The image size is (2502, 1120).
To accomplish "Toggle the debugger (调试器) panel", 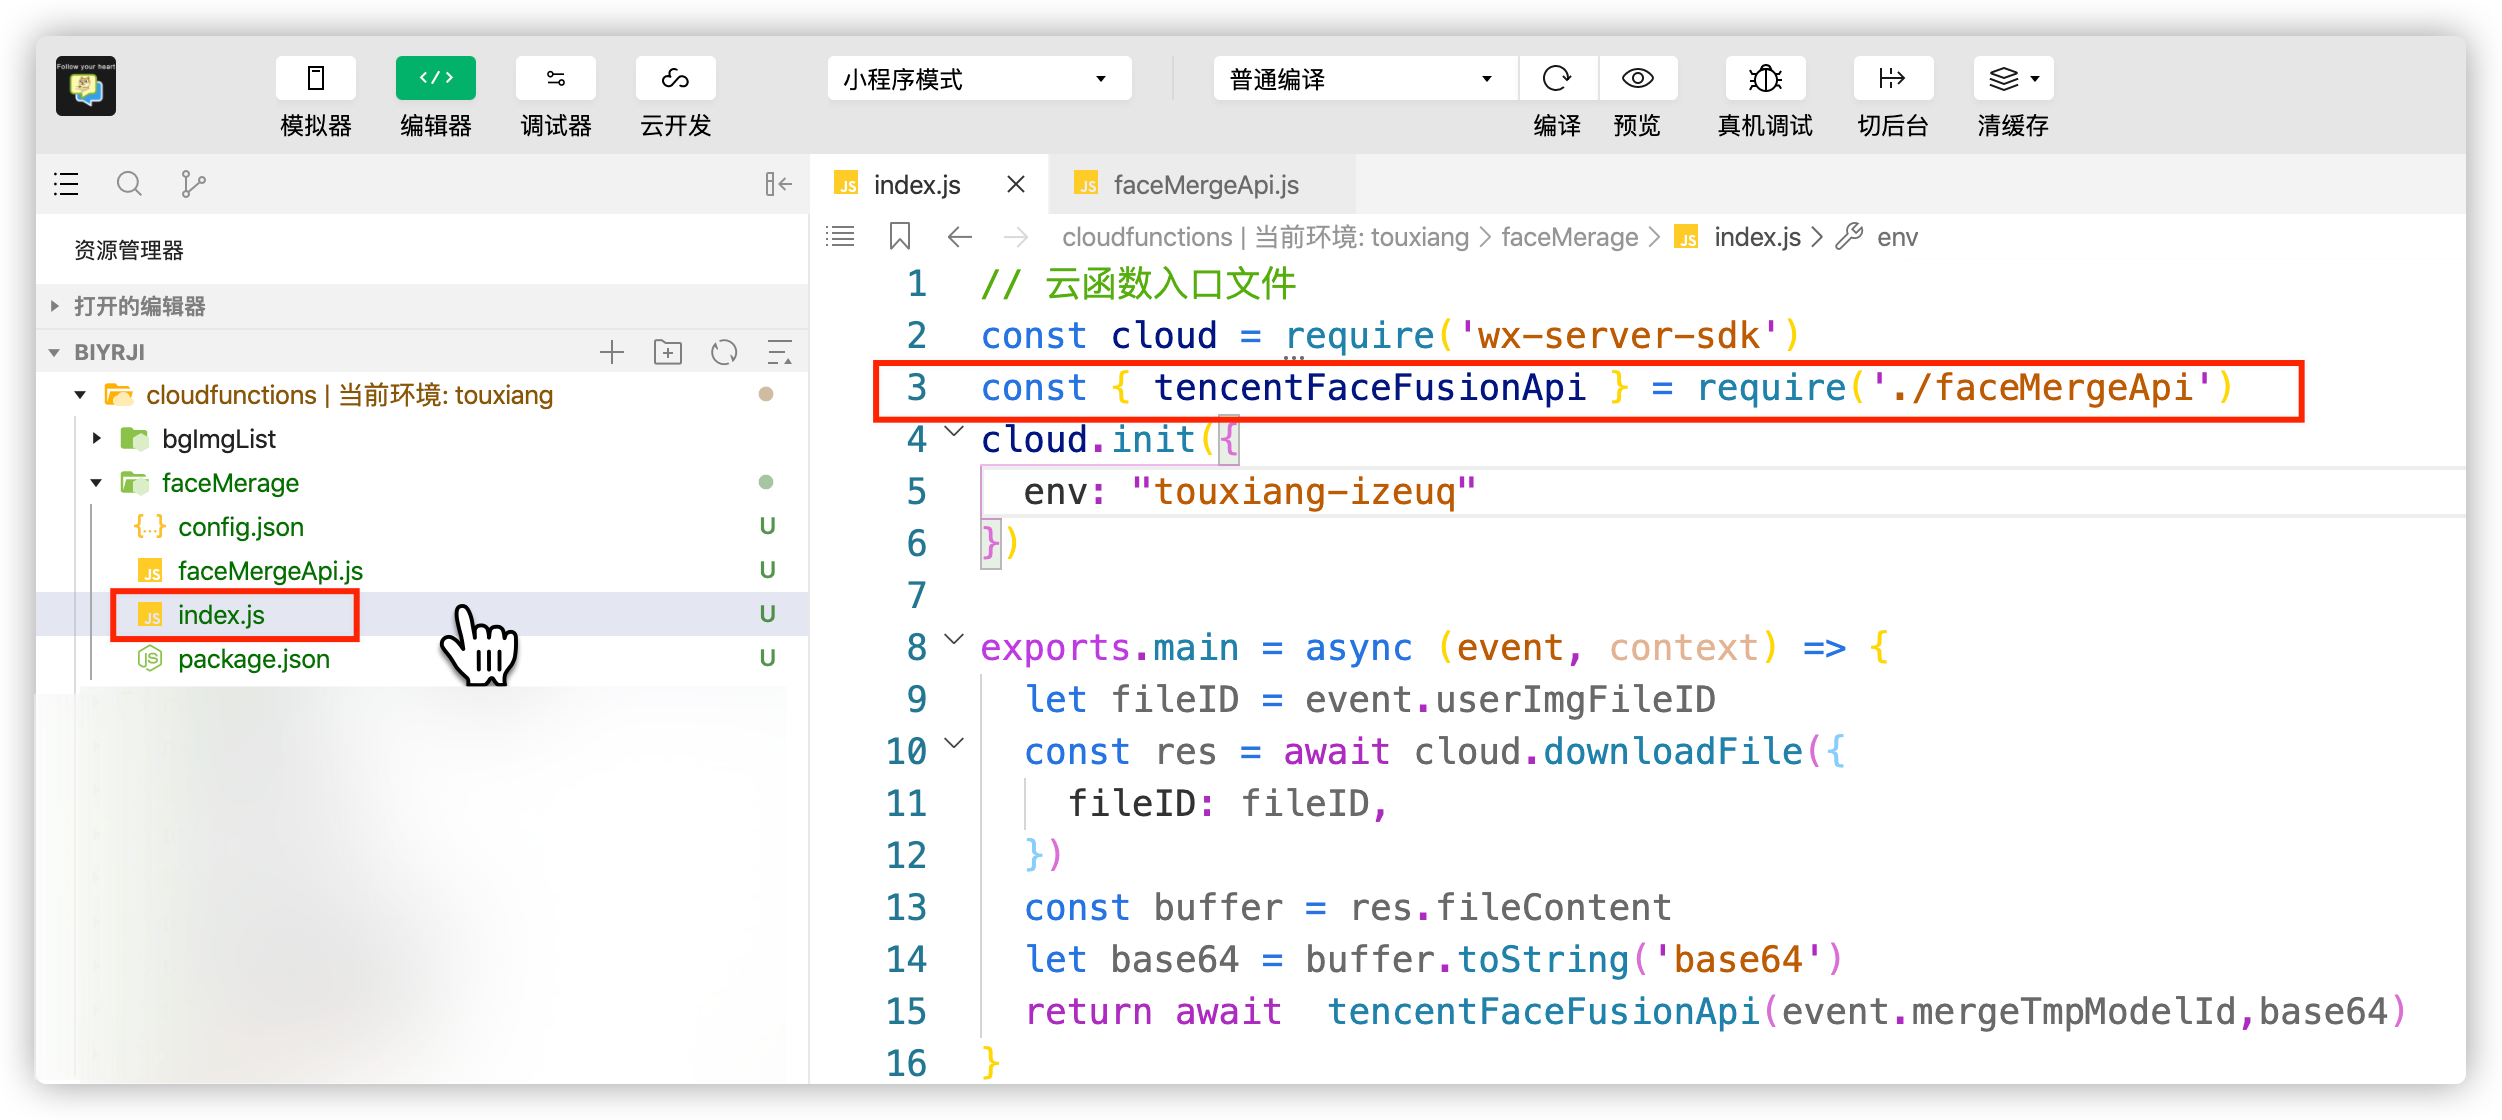I will click(x=555, y=79).
